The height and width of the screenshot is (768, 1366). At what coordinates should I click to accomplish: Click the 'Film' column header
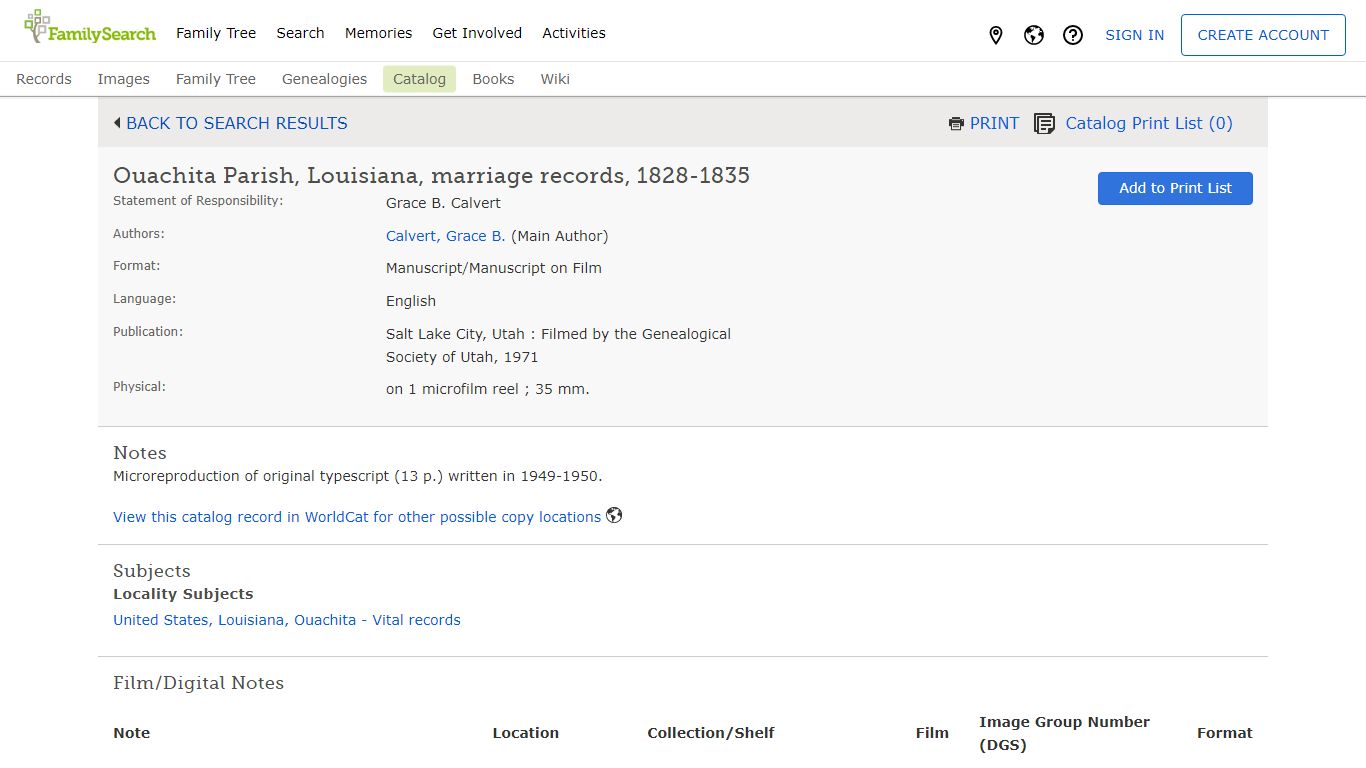(x=932, y=733)
